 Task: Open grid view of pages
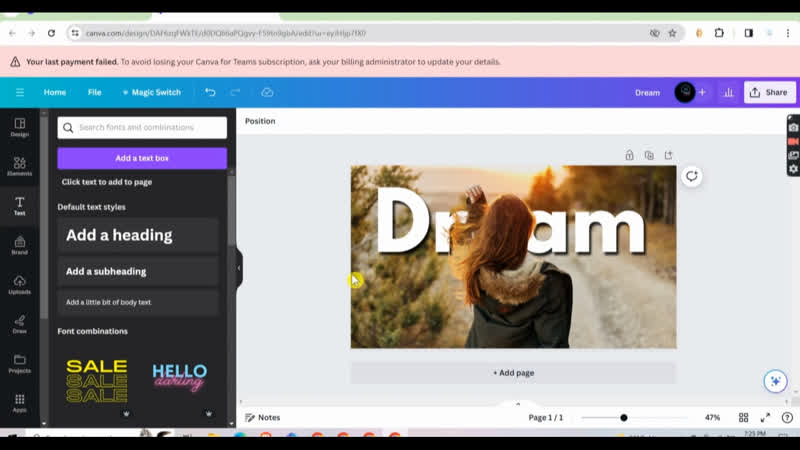click(x=743, y=417)
